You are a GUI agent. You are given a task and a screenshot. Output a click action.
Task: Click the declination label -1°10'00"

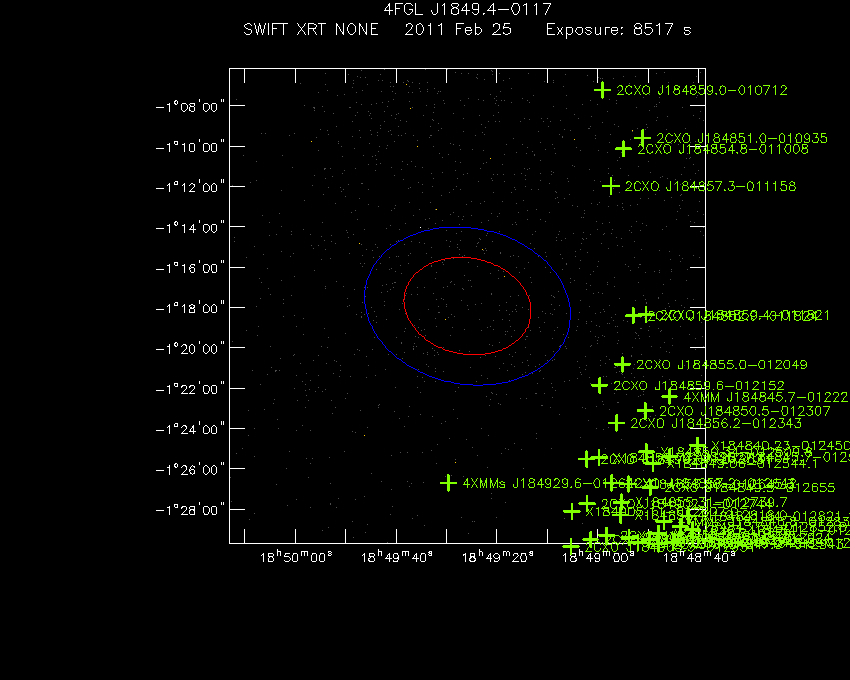point(190,147)
